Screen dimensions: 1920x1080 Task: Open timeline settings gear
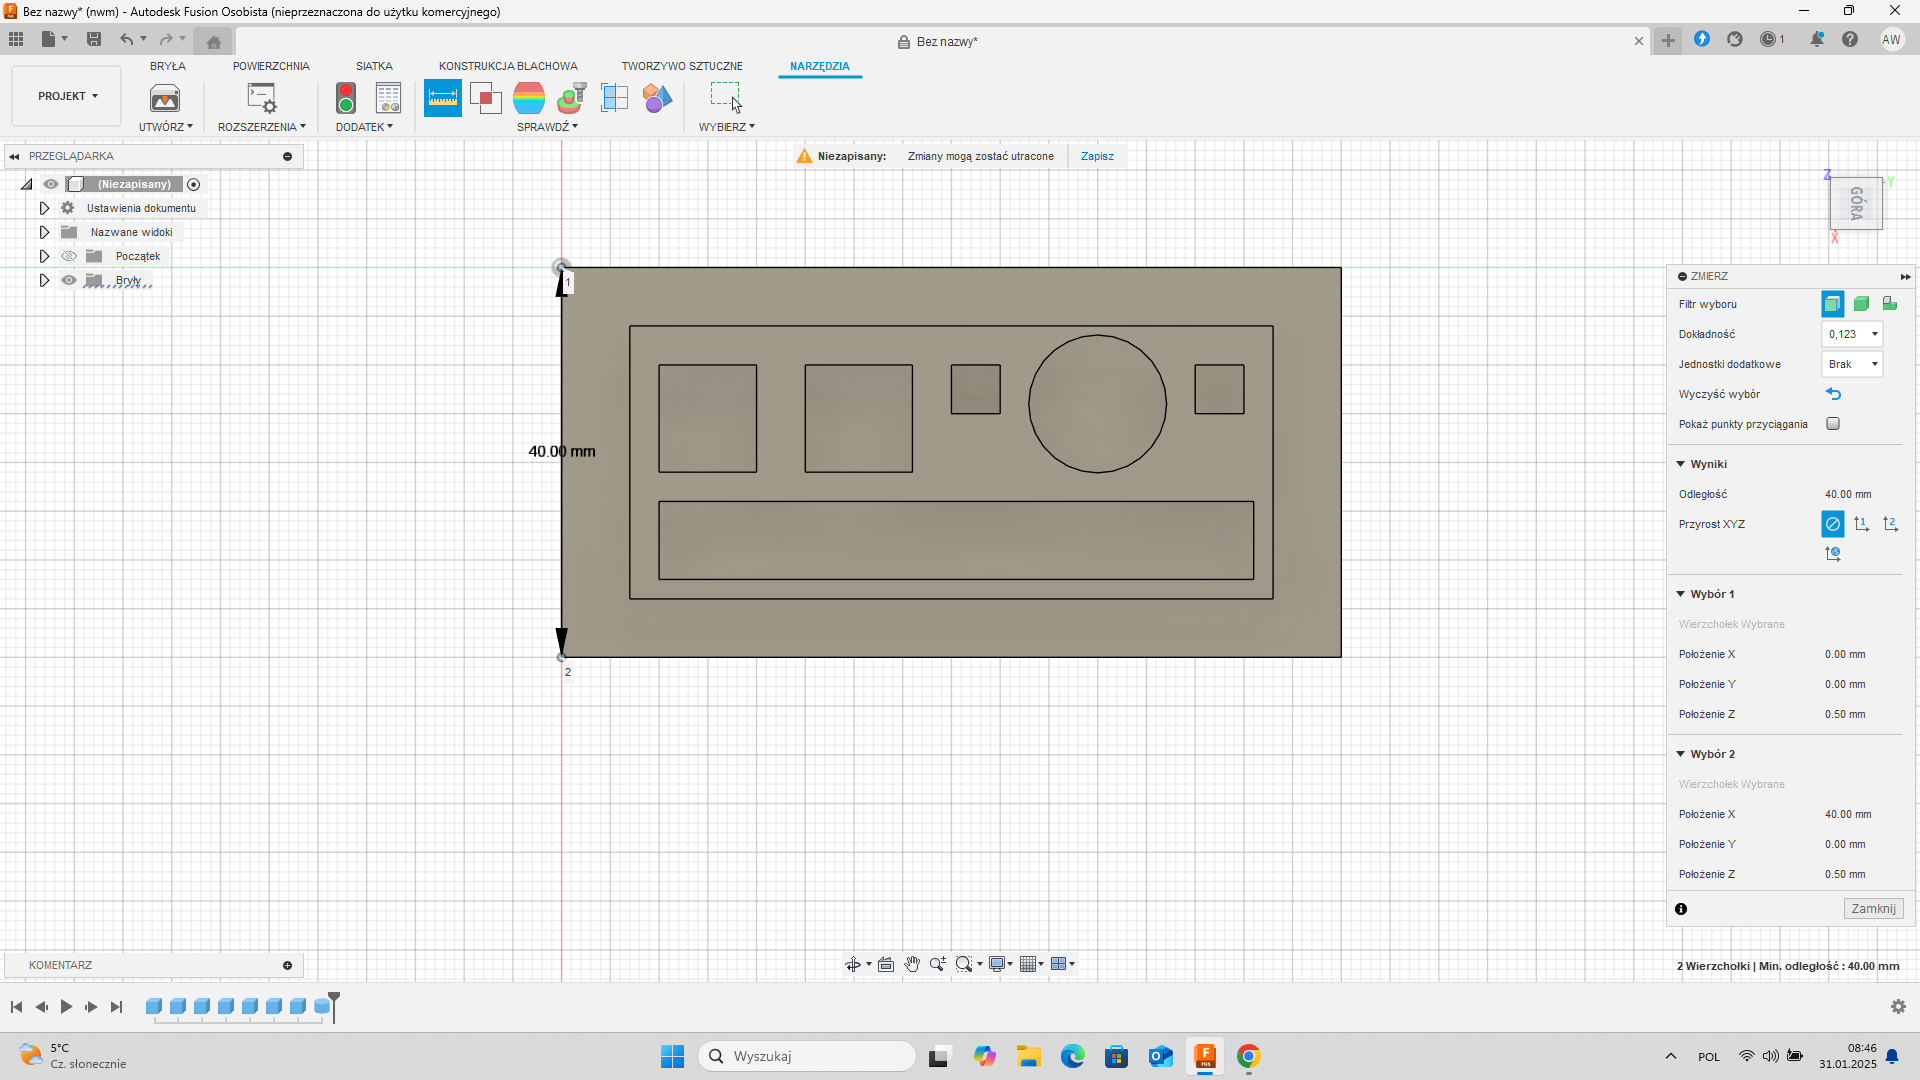tap(1898, 1007)
